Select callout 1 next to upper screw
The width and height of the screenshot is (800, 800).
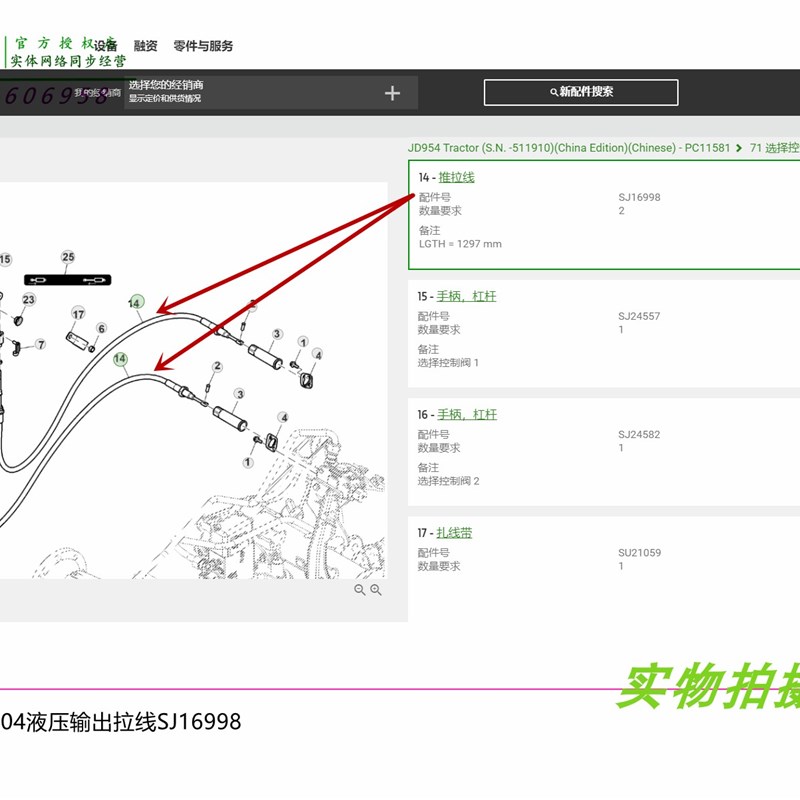pyautogui.click(x=303, y=342)
